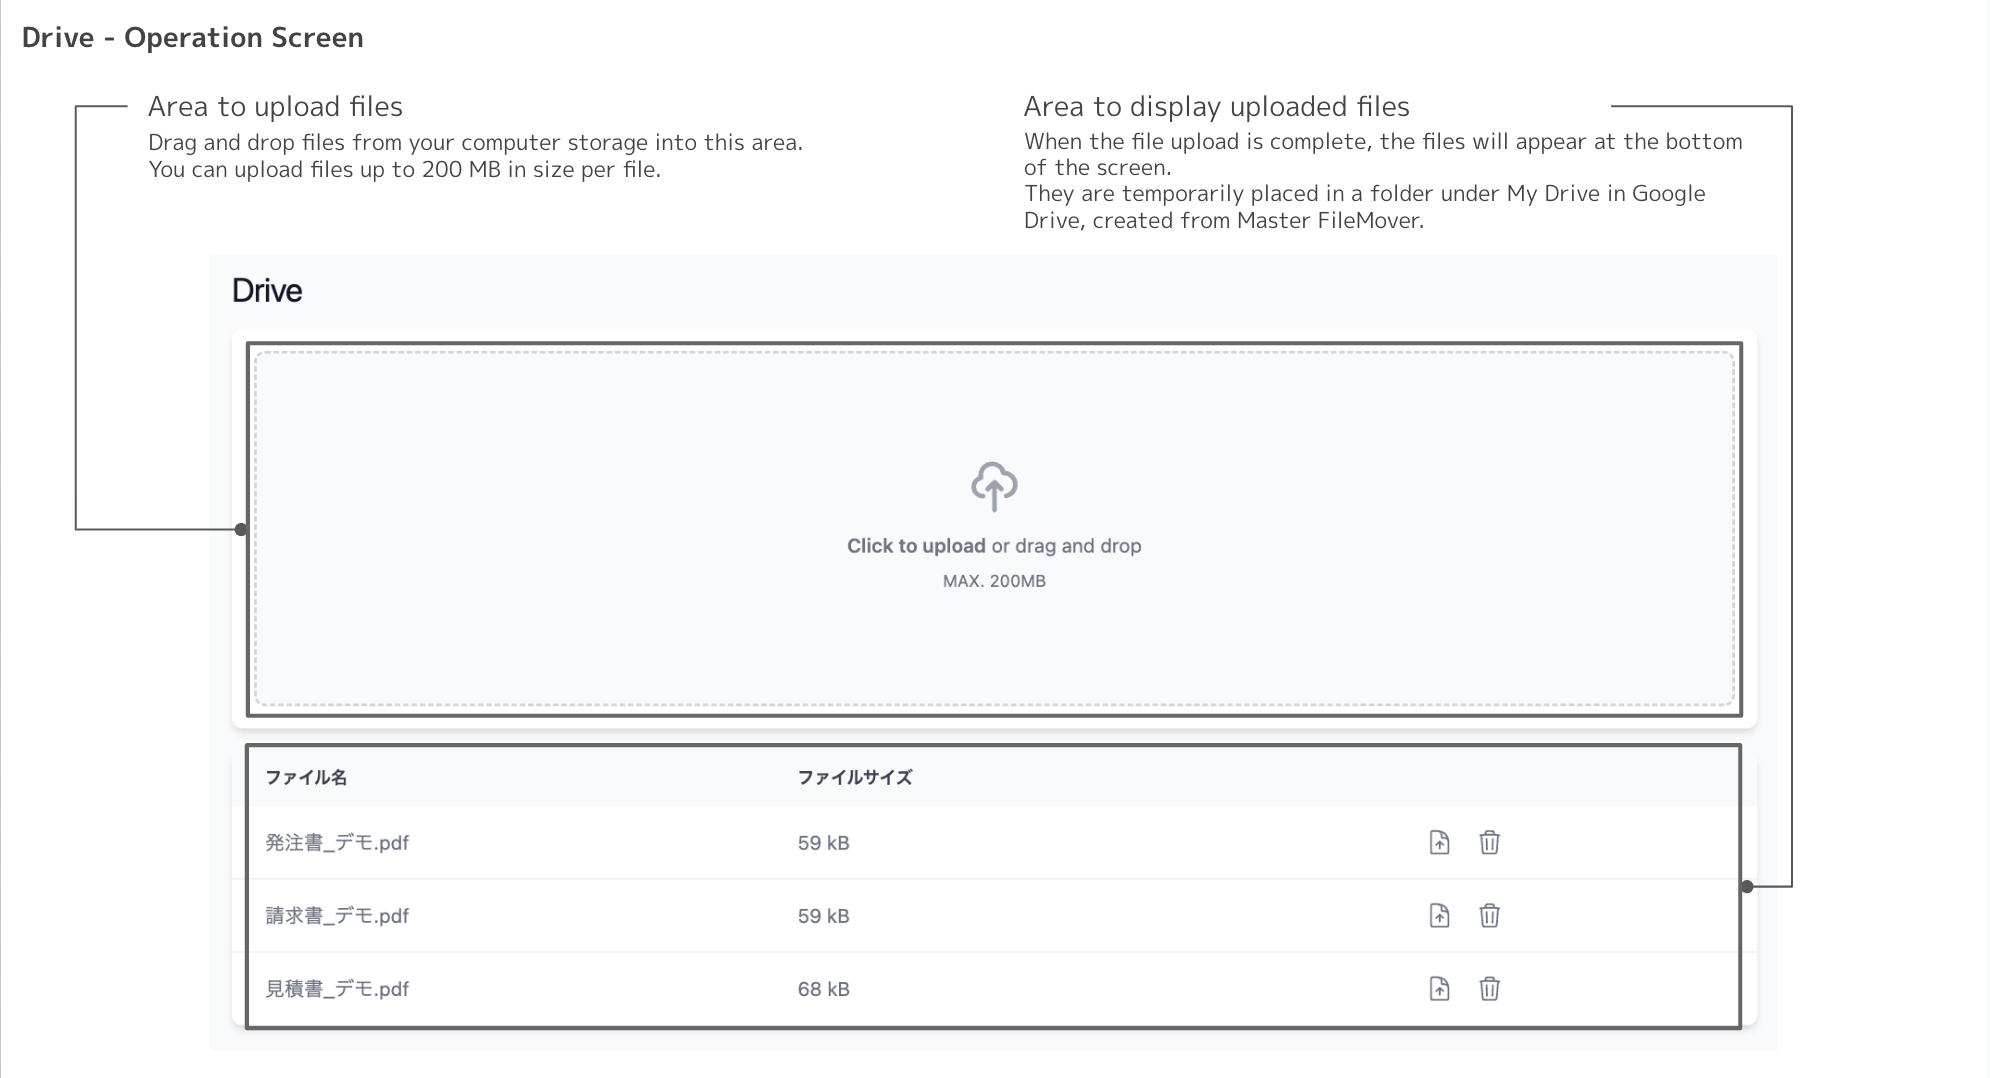
Task: Click the "Area to upload files" heading
Action: (275, 107)
